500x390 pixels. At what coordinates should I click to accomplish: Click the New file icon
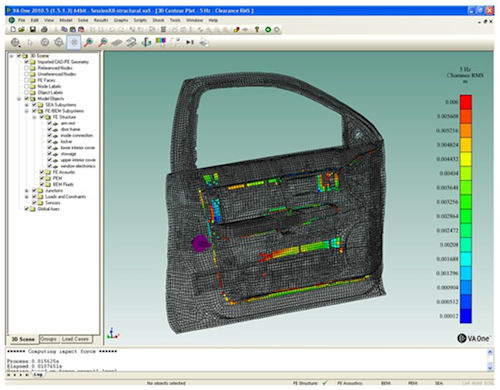13,29
